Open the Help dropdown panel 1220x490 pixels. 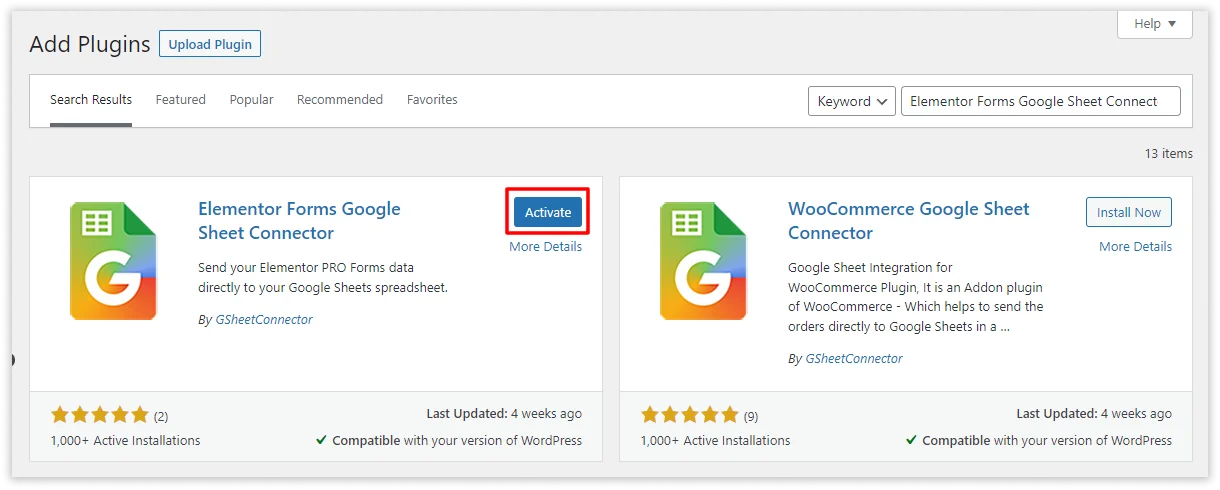pyautogui.click(x=1155, y=24)
